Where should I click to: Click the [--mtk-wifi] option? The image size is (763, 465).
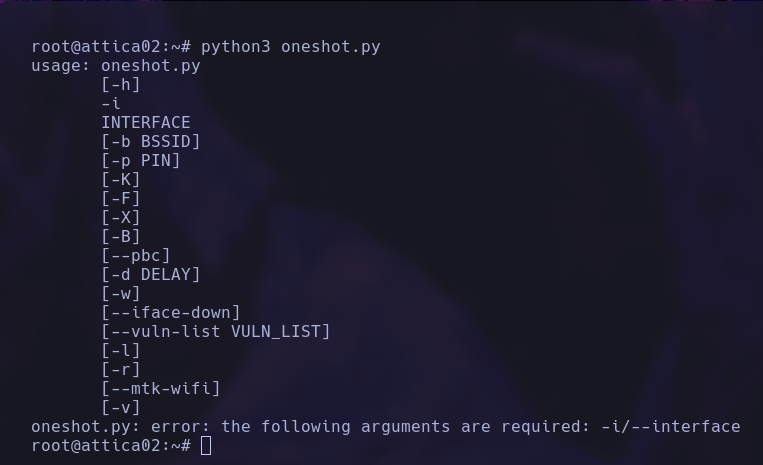coord(161,389)
